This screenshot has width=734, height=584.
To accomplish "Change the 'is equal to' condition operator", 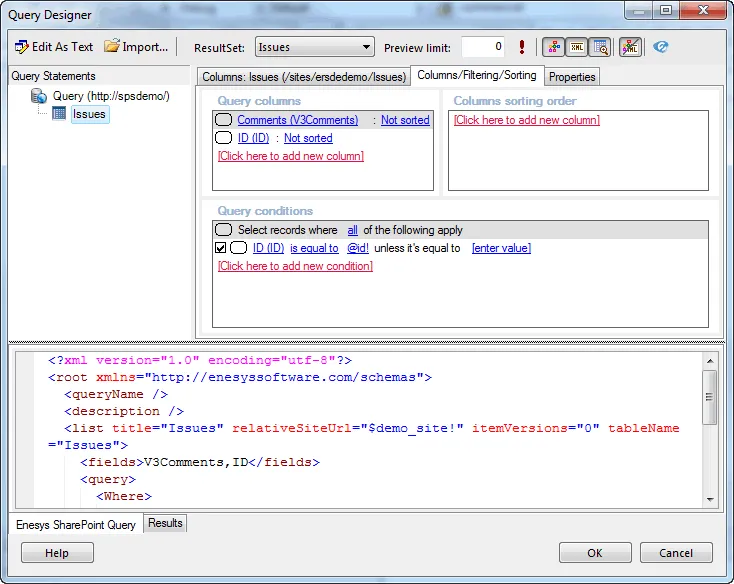I will [x=314, y=248].
